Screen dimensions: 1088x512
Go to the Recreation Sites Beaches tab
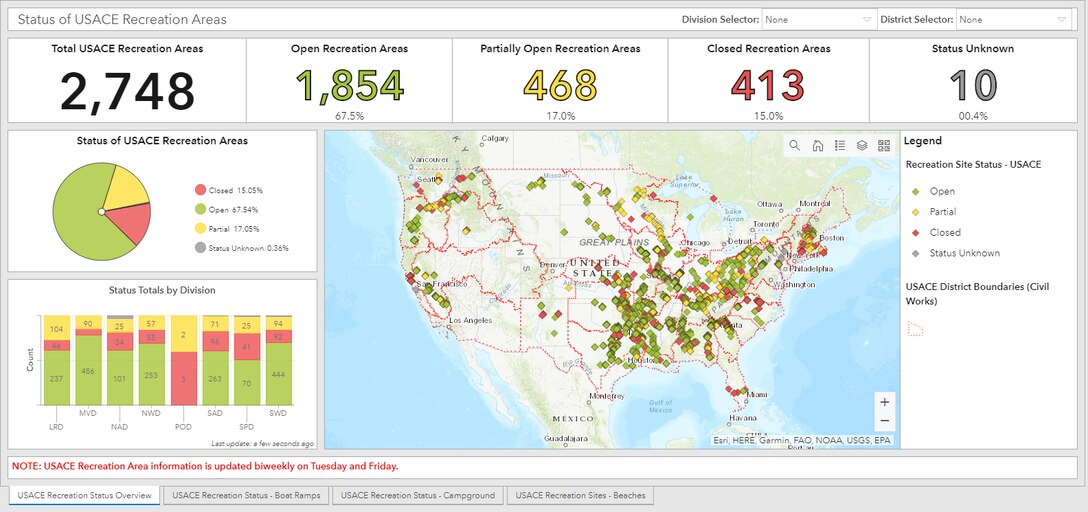pyautogui.click(x=580, y=495)
